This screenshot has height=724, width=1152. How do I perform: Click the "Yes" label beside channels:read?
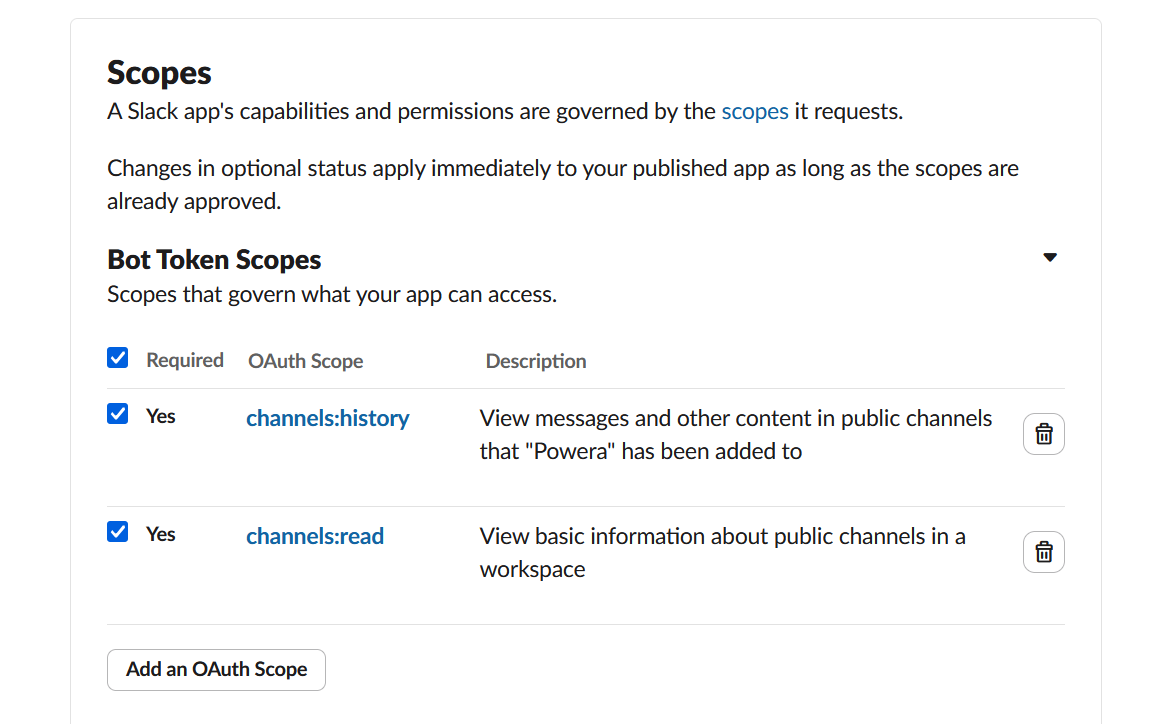161,534
